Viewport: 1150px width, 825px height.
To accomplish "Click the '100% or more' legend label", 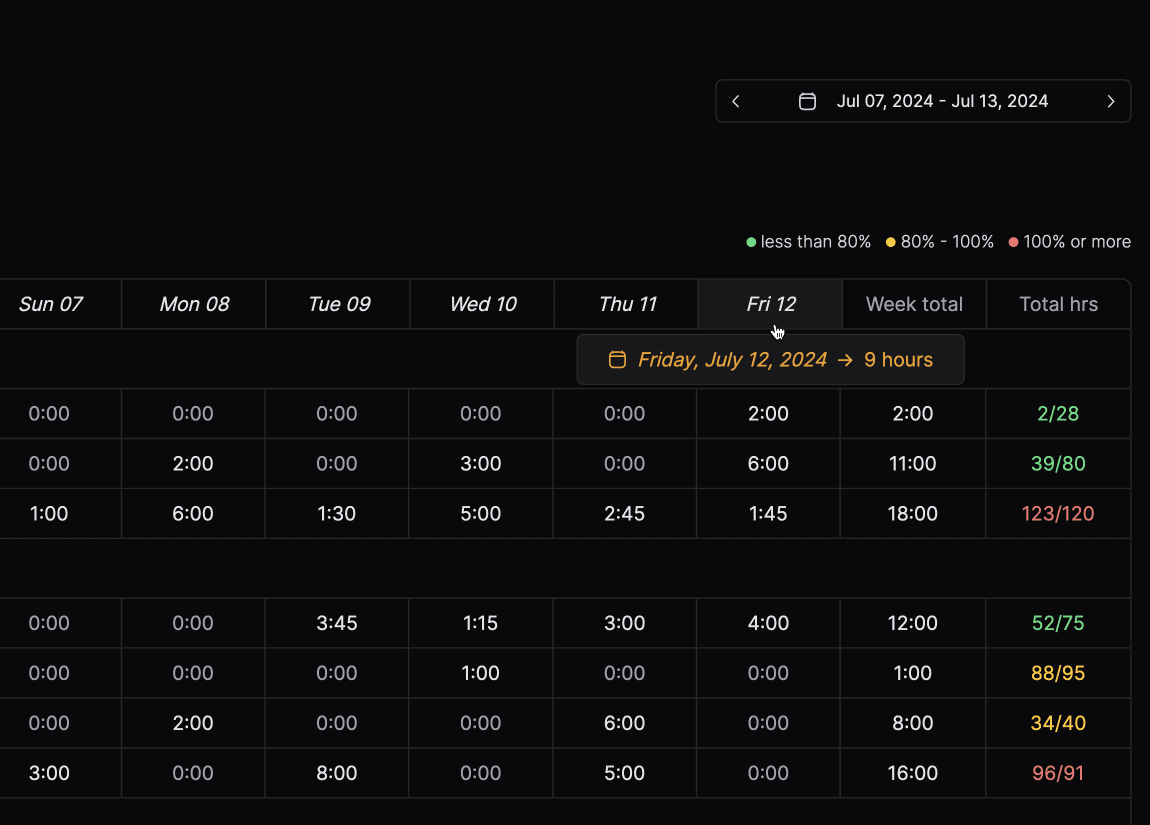I will [x=1077, y=242].
